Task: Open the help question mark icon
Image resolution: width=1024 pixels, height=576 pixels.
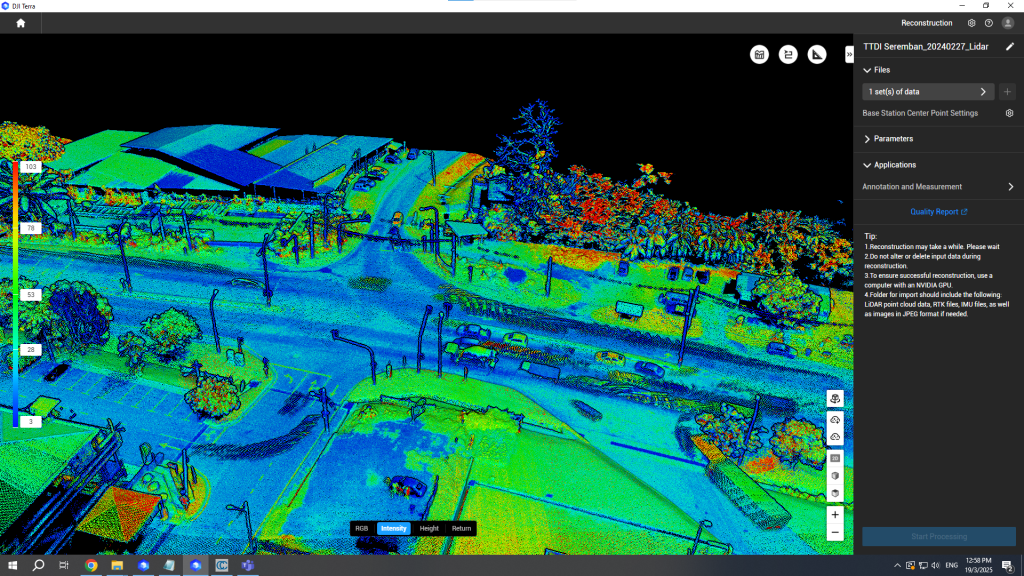Action: [989, 23]
